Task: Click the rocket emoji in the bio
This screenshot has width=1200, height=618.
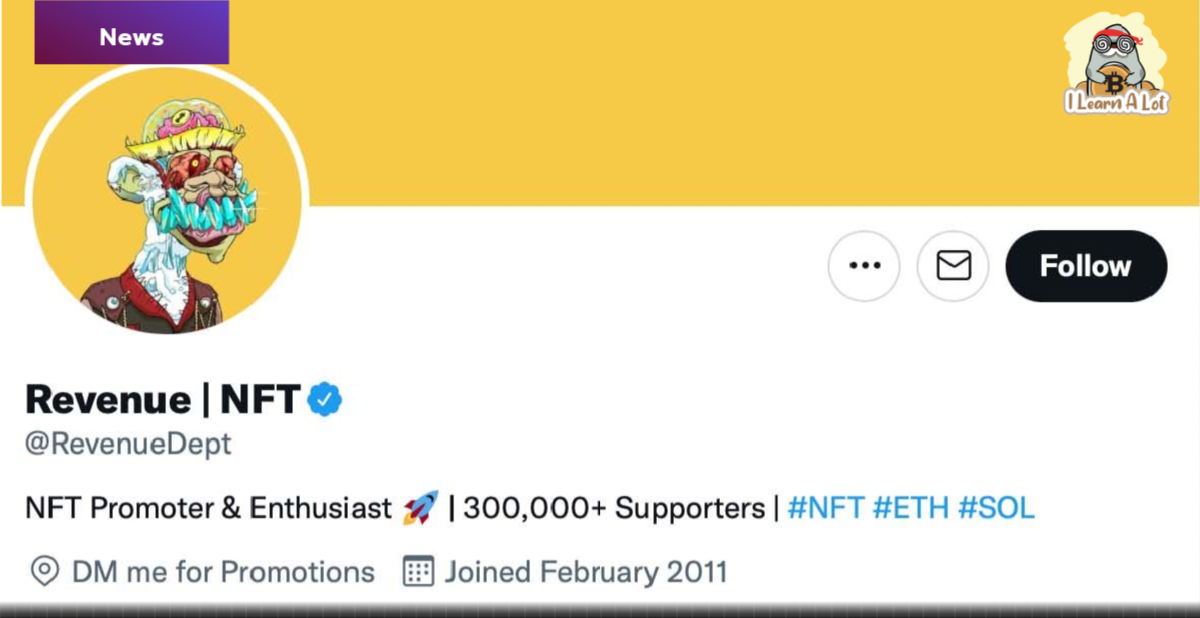Action: pyautogui.click(x=420, y=508)
